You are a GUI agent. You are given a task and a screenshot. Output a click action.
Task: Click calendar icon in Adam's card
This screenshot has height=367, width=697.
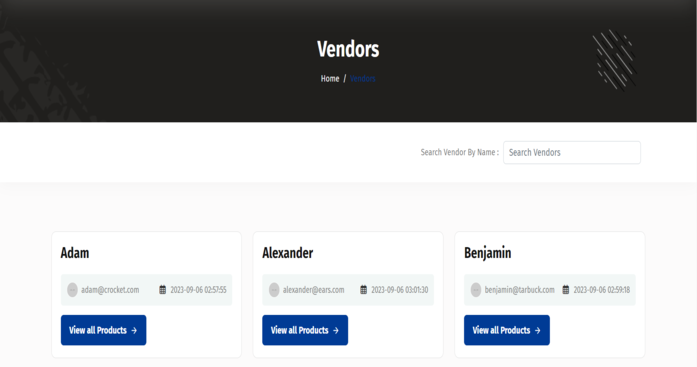pos(163,290)
